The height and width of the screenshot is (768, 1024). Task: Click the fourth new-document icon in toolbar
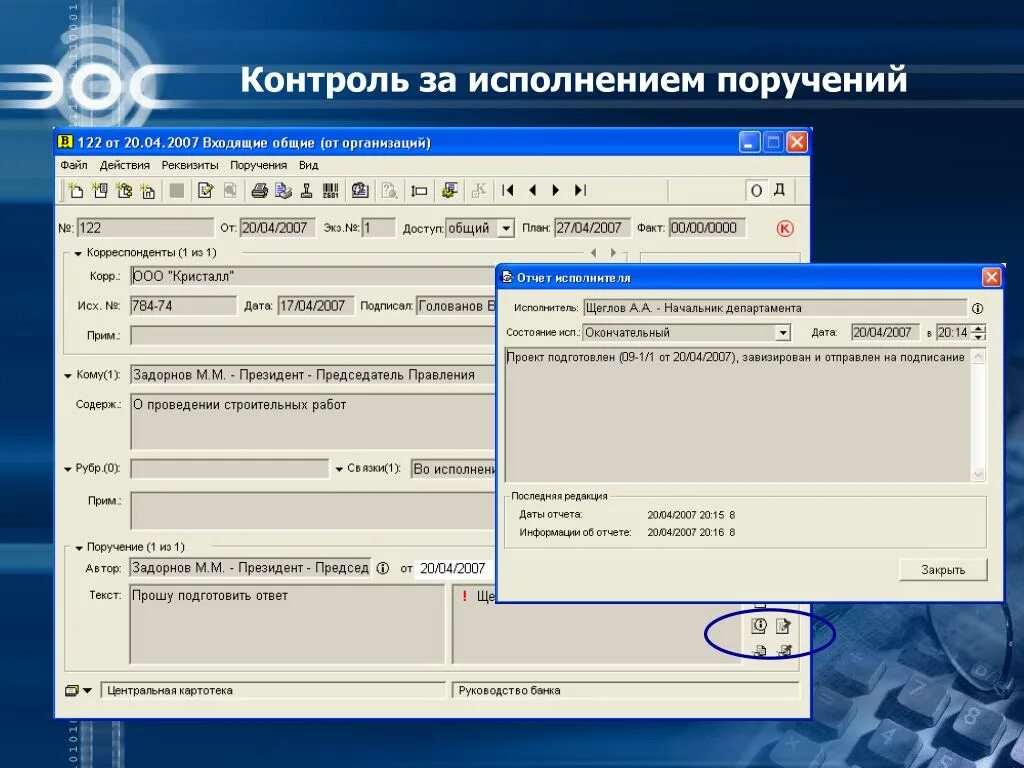(148, 190)
